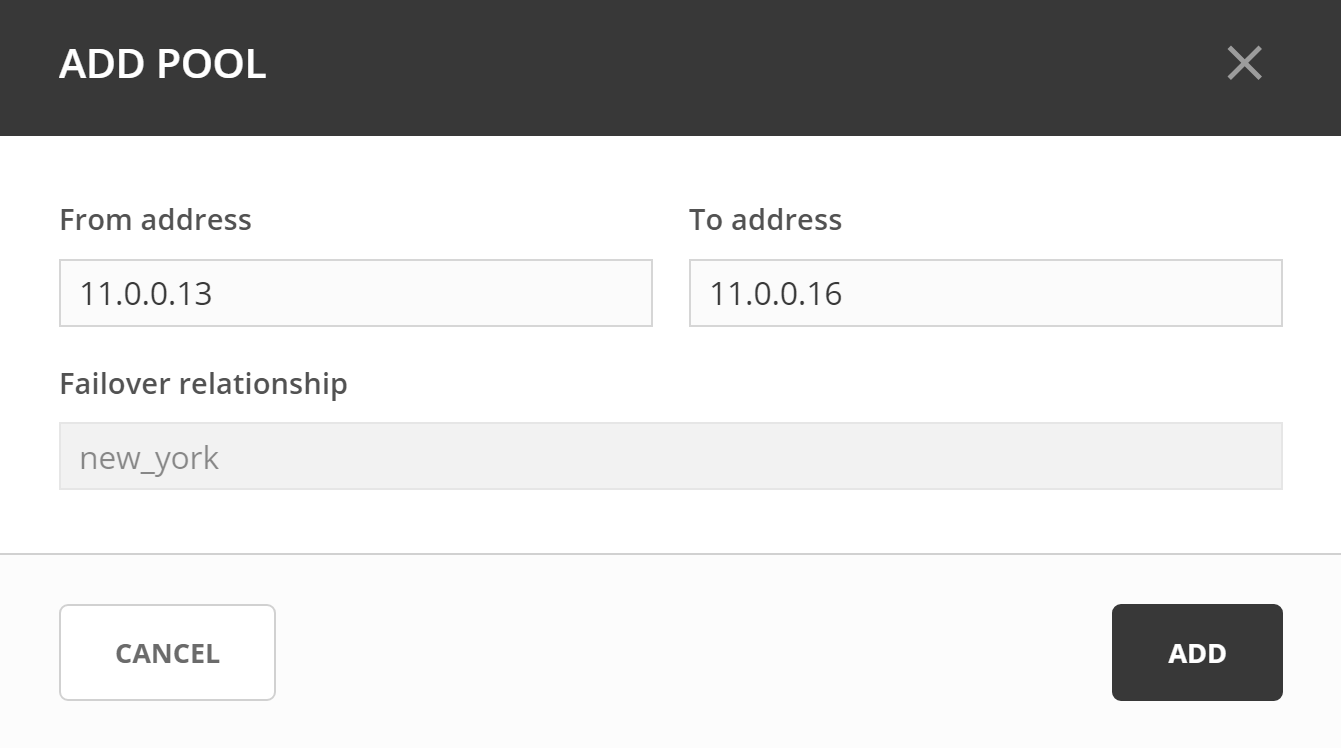Close the Add Pool dialog
Viewport: 1341px width, 748px height.
[1244, 64]
